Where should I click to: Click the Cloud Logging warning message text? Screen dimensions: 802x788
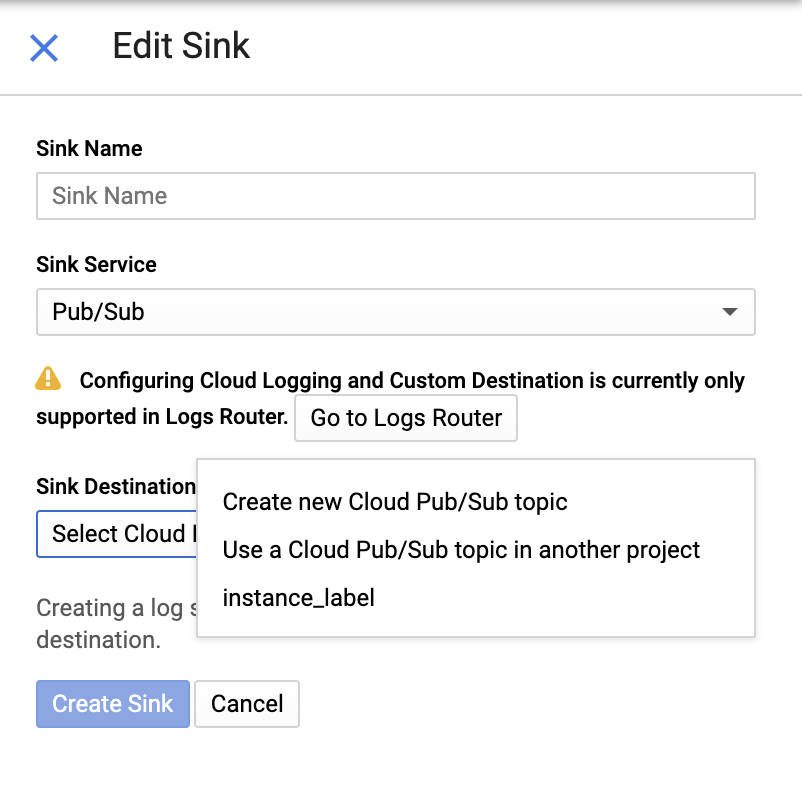[x=412, y=381]
